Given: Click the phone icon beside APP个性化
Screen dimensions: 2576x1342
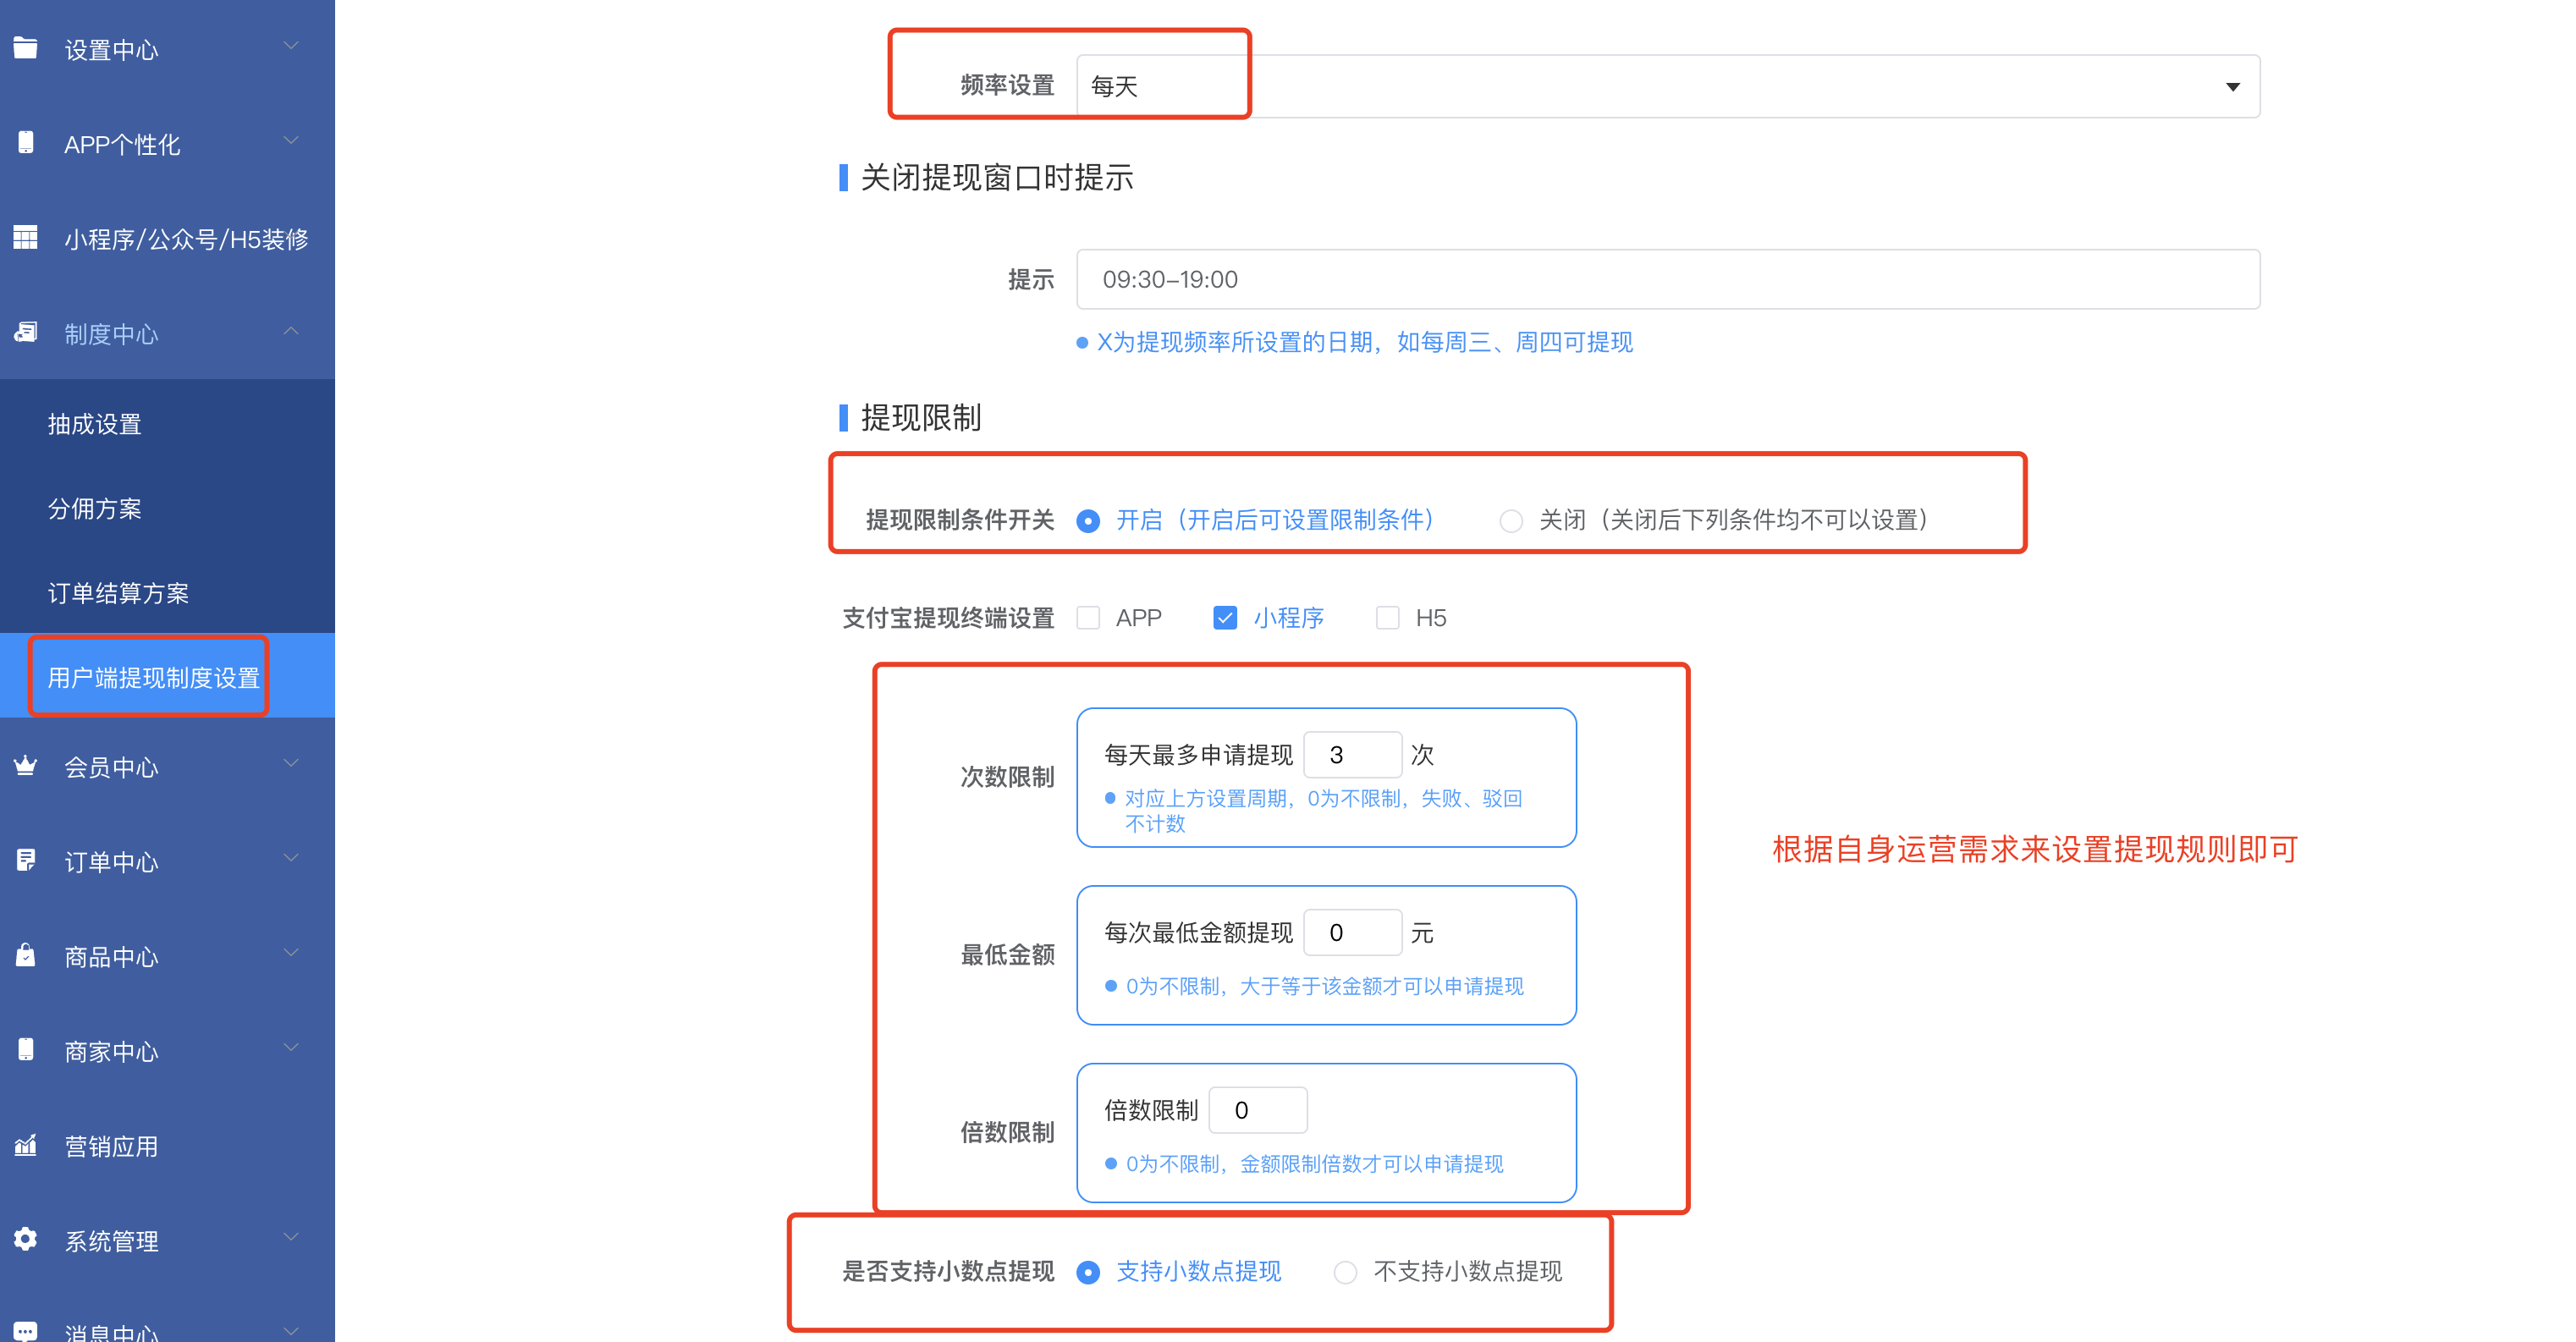Looking at the screenshot, I should (26, 143).
